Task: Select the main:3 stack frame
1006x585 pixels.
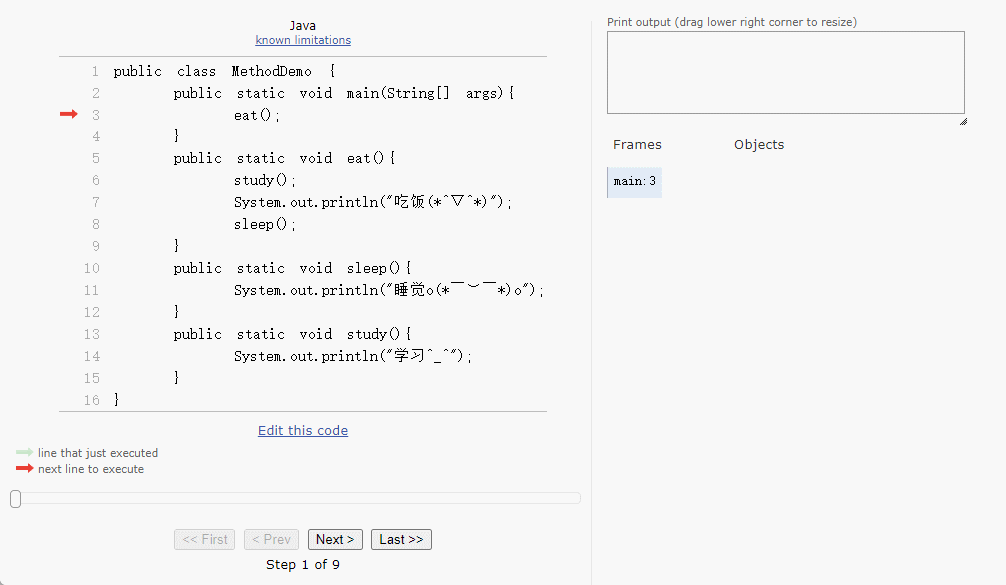Action: 635,182
